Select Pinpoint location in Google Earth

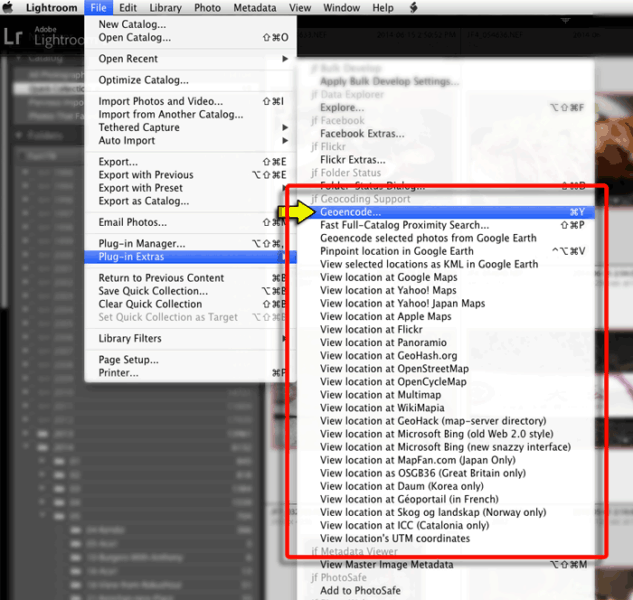(396, 251)
